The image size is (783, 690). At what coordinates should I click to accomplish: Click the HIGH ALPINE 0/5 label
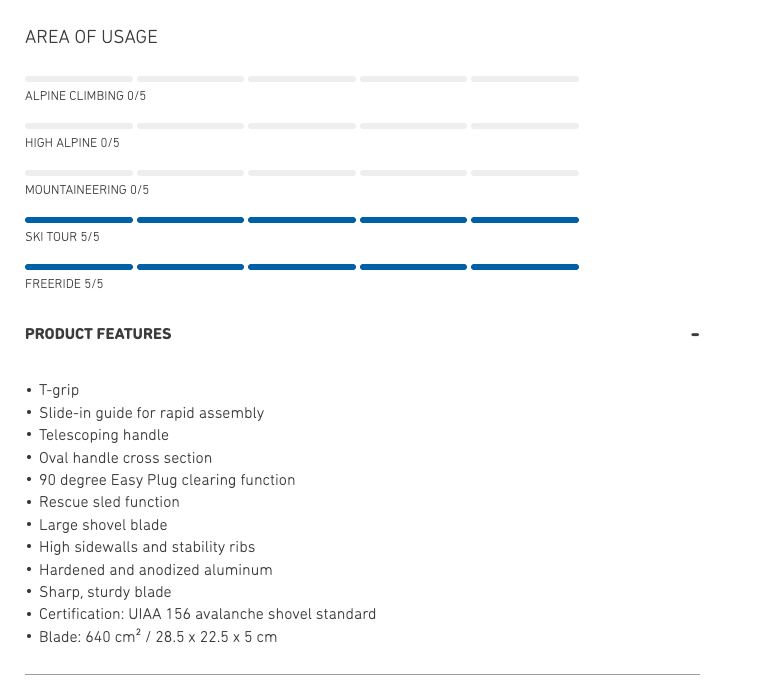click(72, 143)
